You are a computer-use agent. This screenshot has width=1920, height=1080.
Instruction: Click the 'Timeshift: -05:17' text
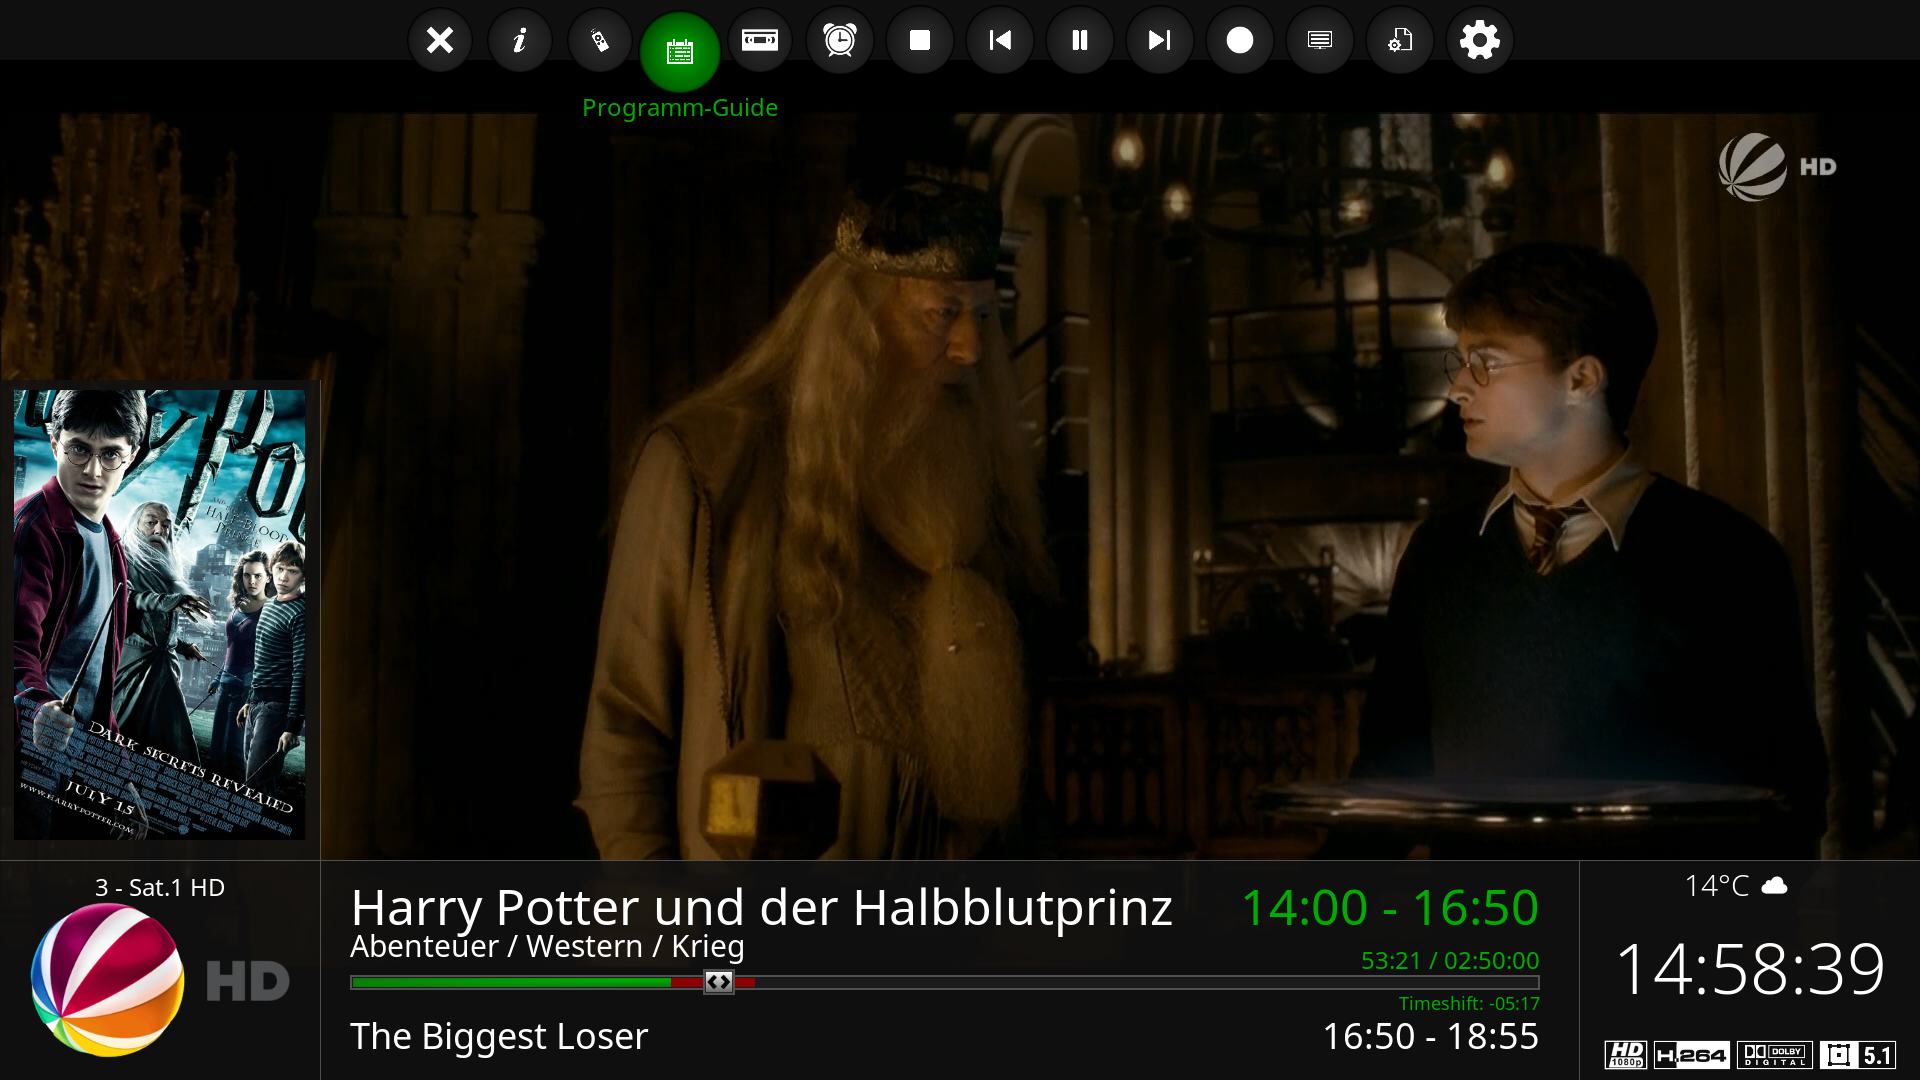coord(1469,1003)
